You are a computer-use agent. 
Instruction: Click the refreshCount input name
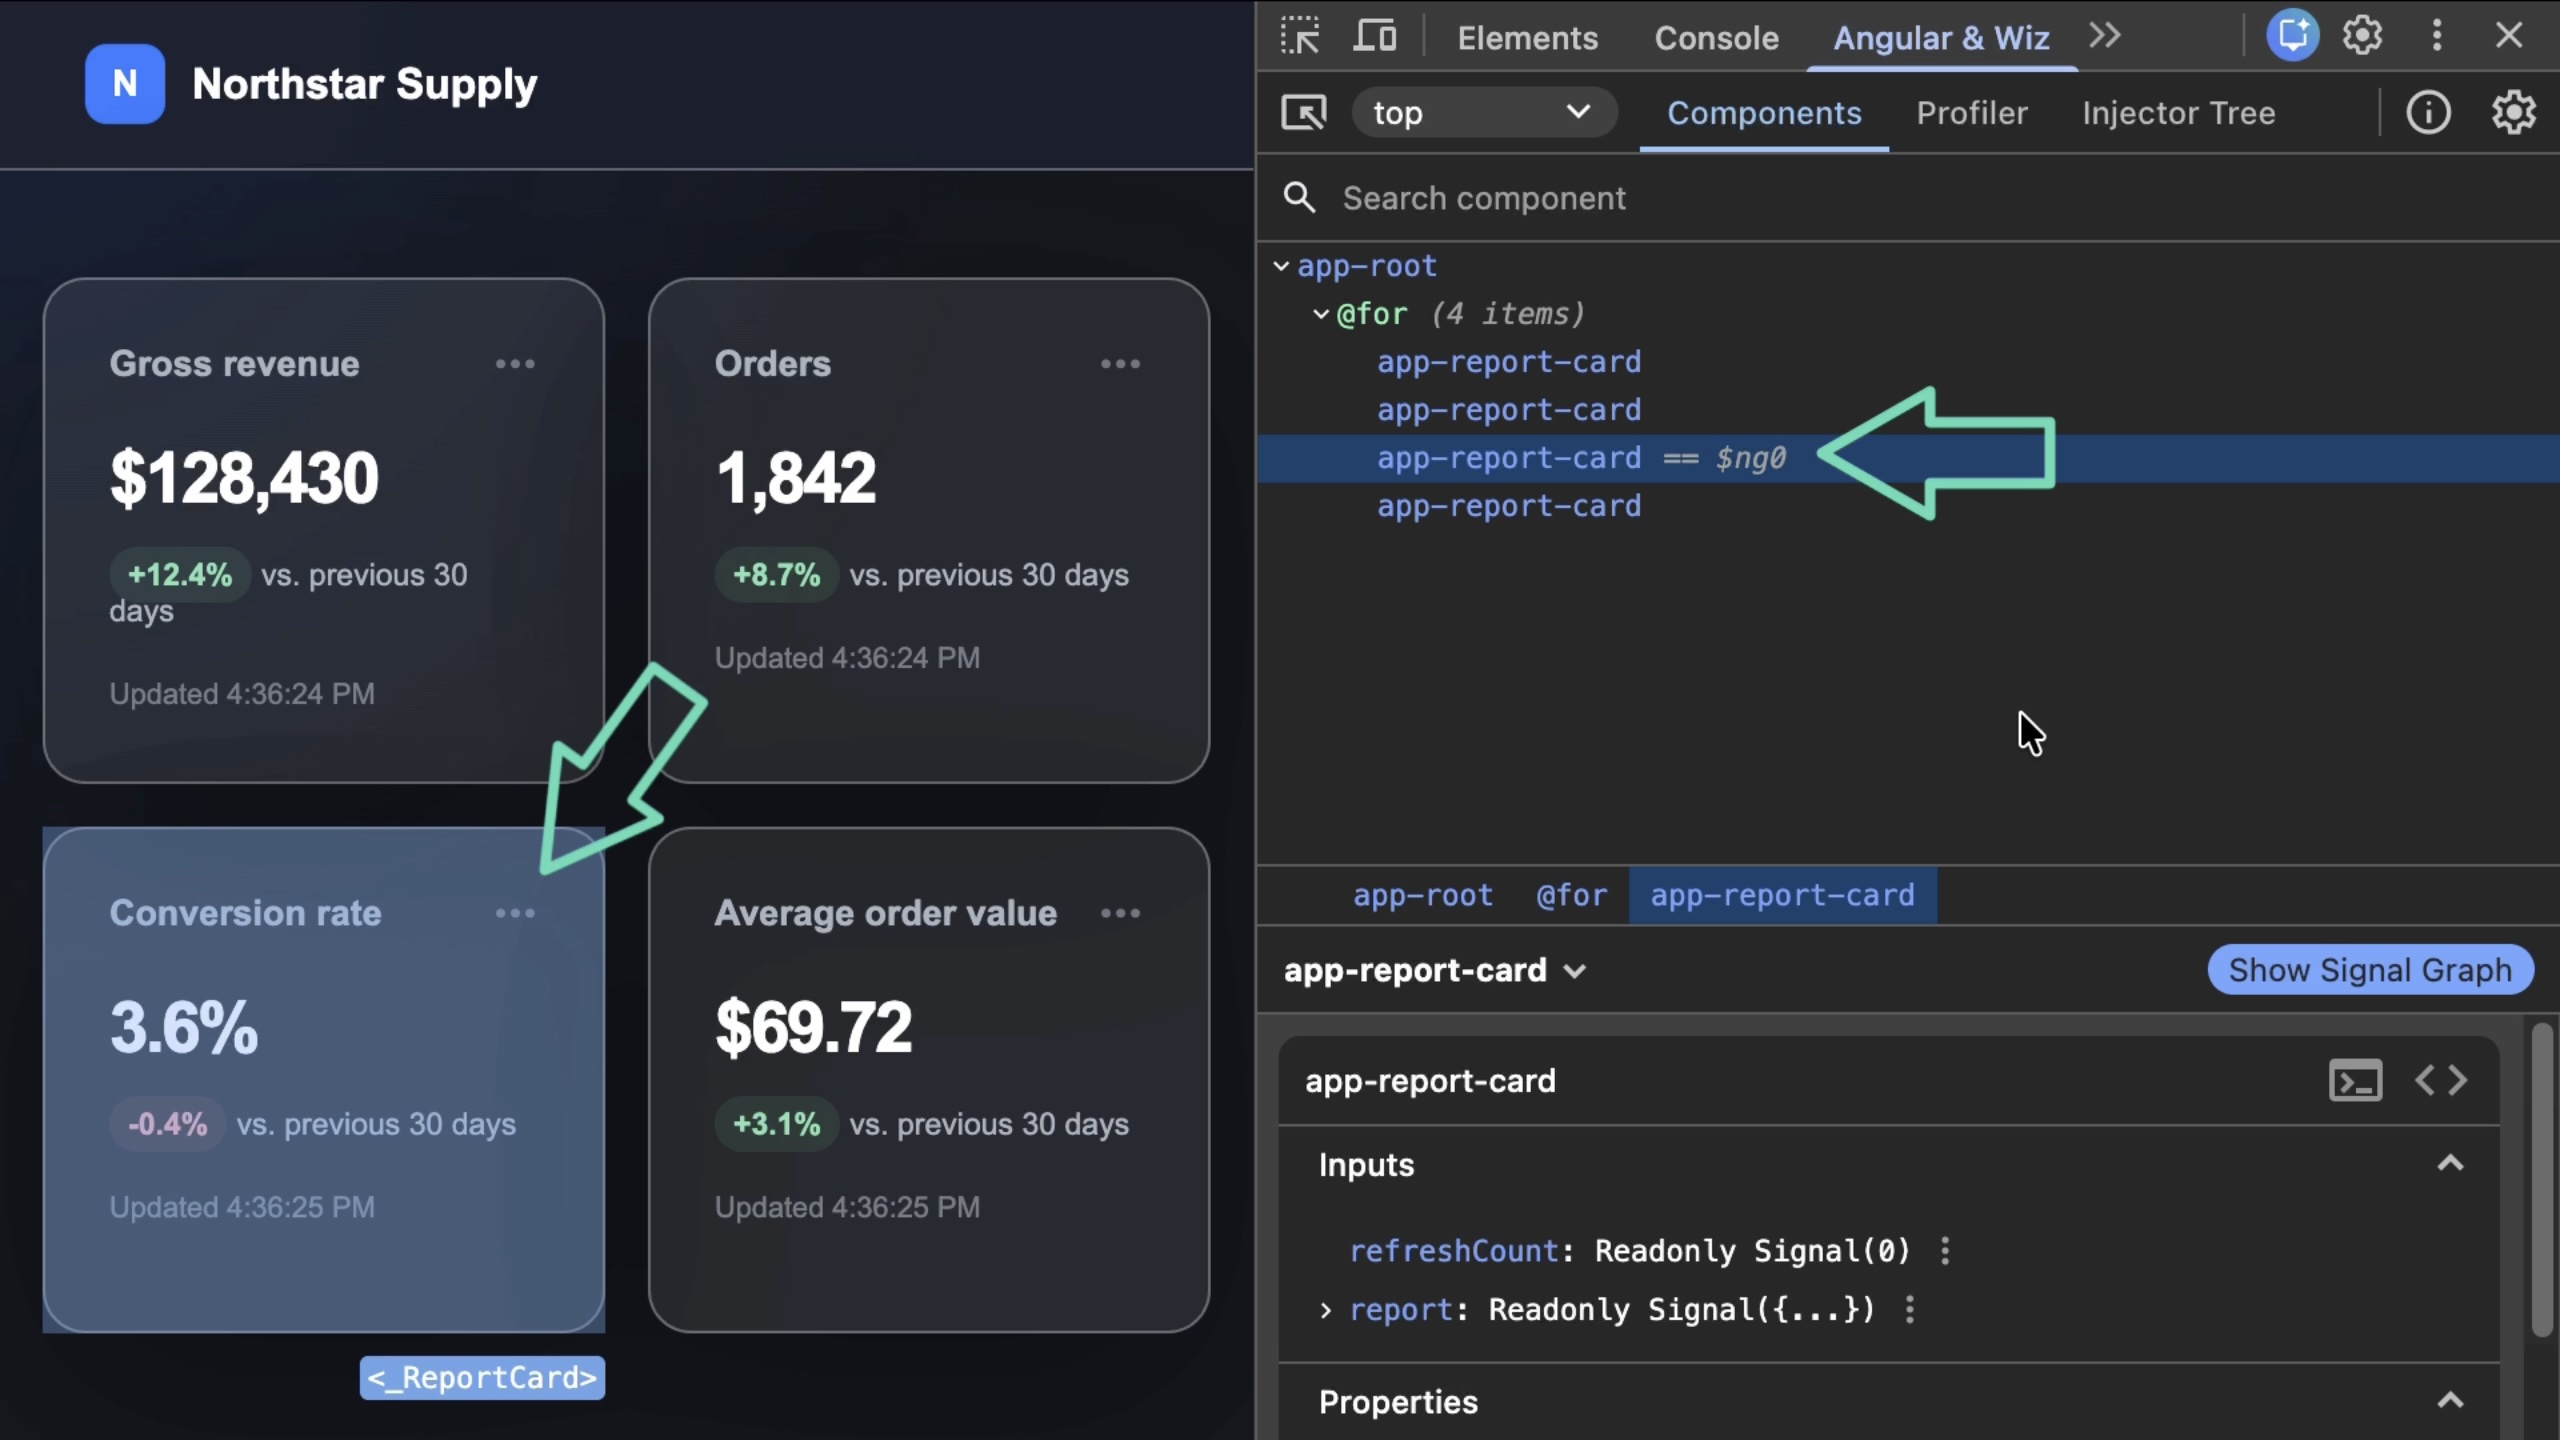[x=1454, y=1251]
